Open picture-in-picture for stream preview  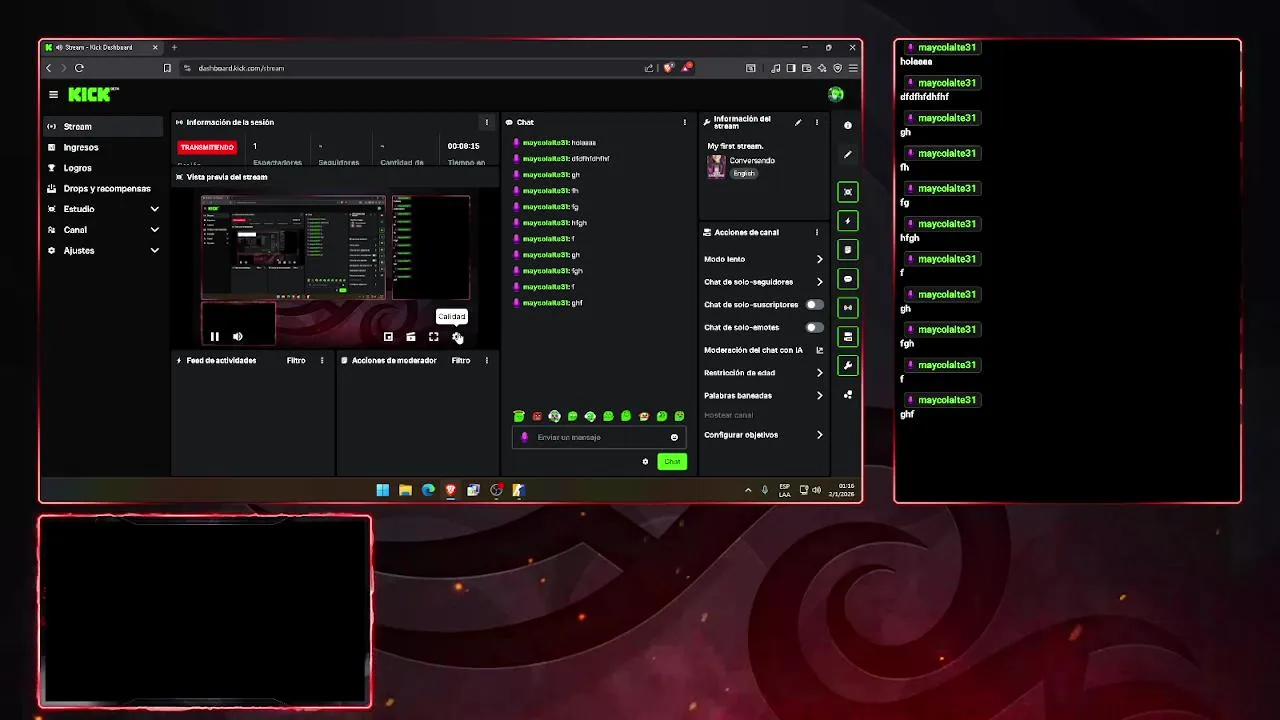point(388,337)
